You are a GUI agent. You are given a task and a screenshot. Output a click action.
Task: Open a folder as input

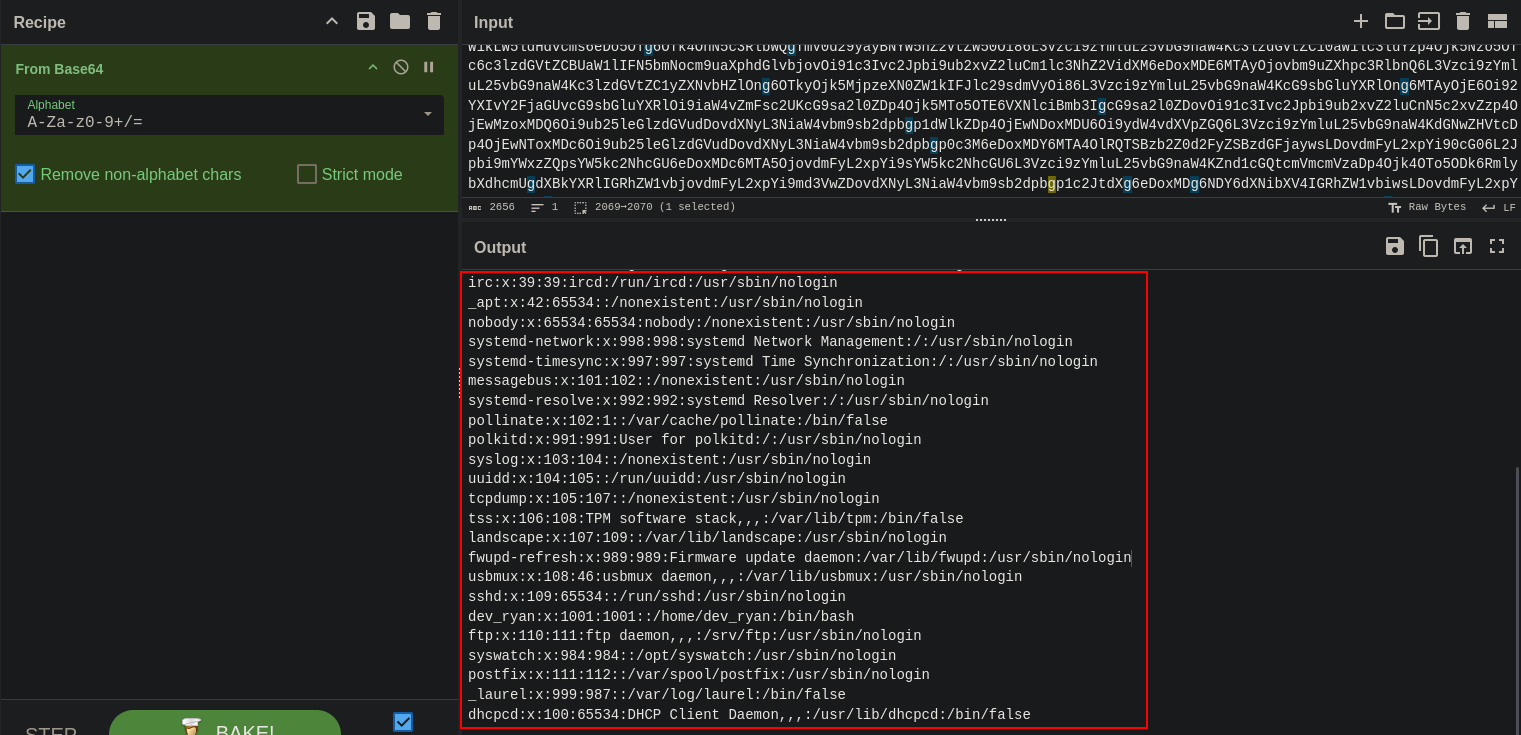[x=1395, y=21]
